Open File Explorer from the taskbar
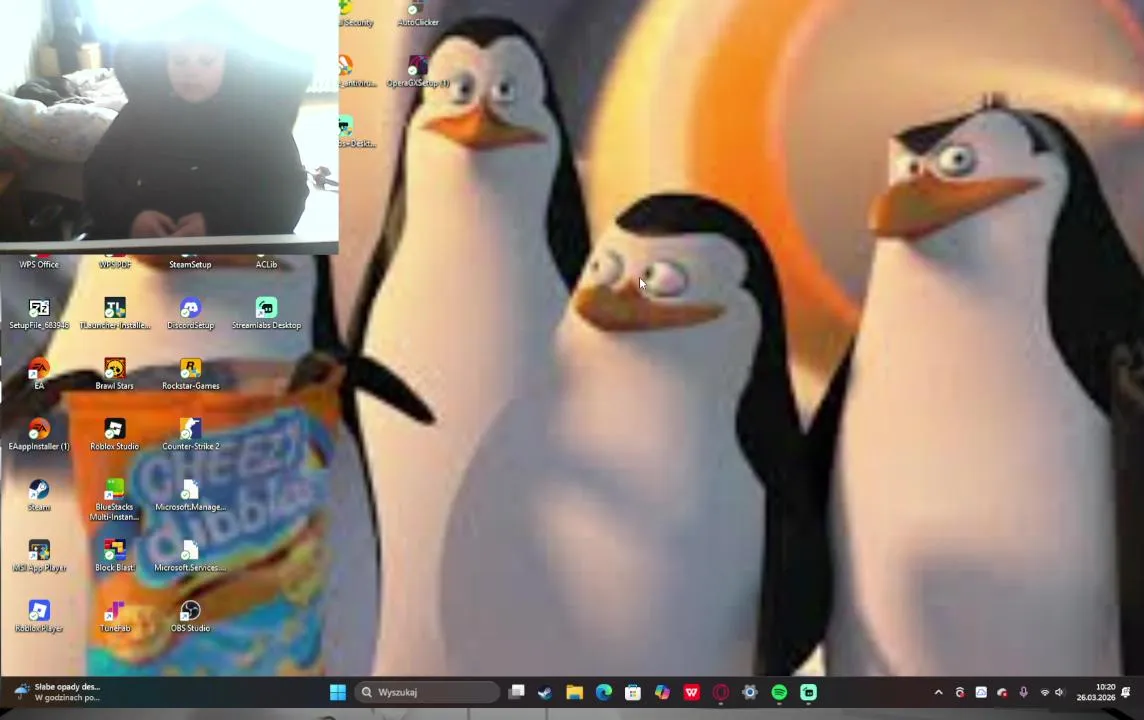Viewport: 1144px width, 720px height. point(574,692)
